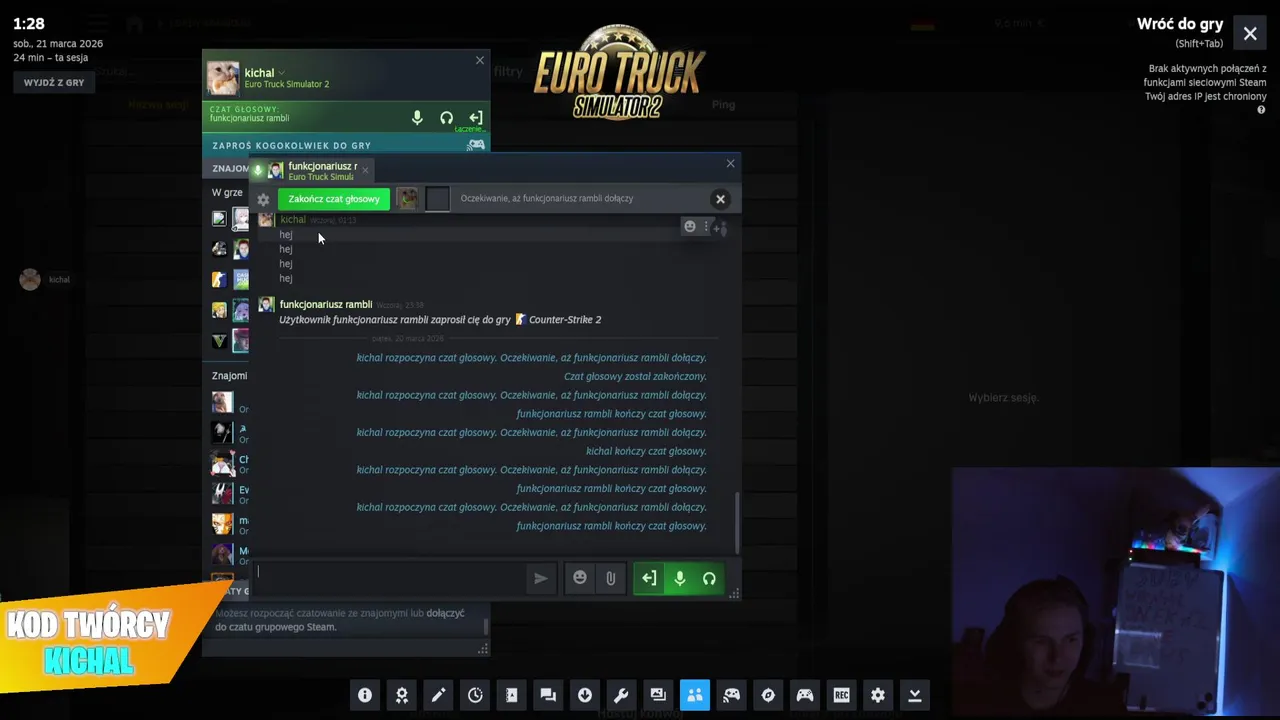Click the IP protection help icon
The width and height of the screenshot is (1280, 720).
coord(1261,110)
